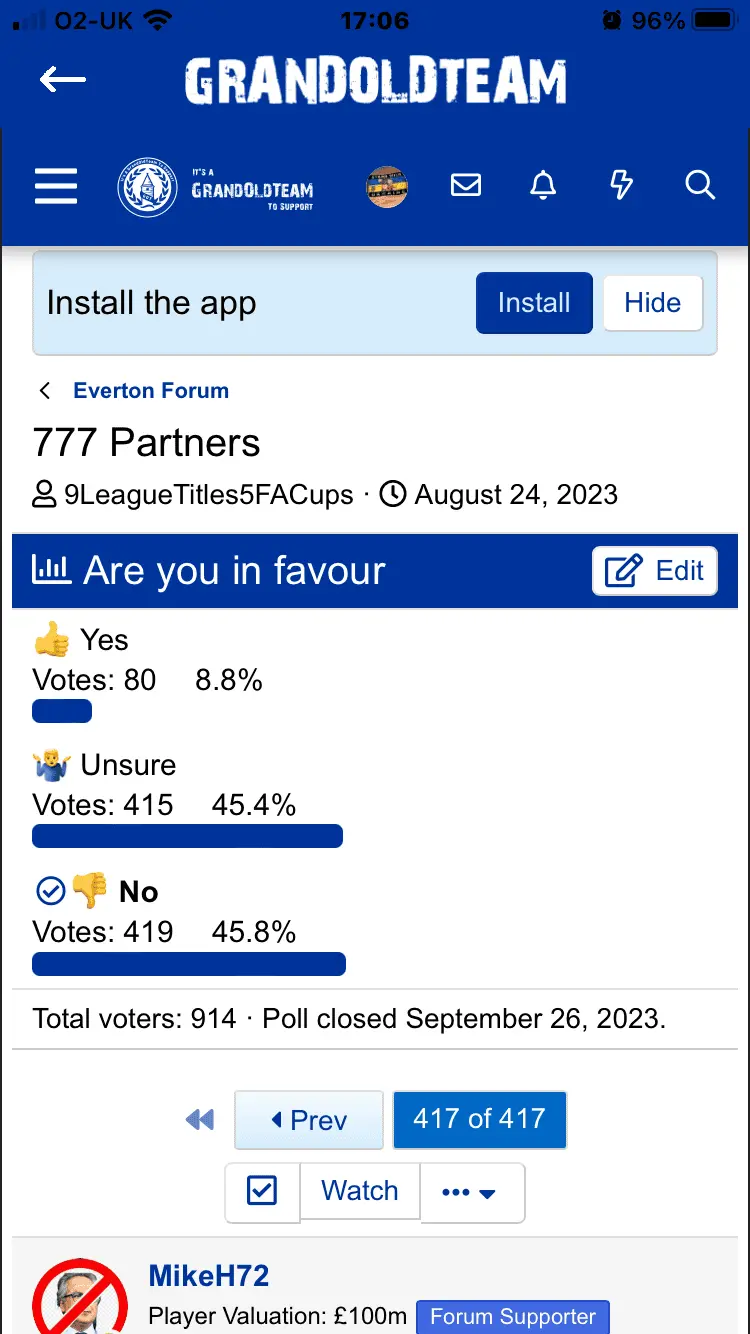Toggle the thread selection checkbox

pyautogui.click(x=262, y=1191)
